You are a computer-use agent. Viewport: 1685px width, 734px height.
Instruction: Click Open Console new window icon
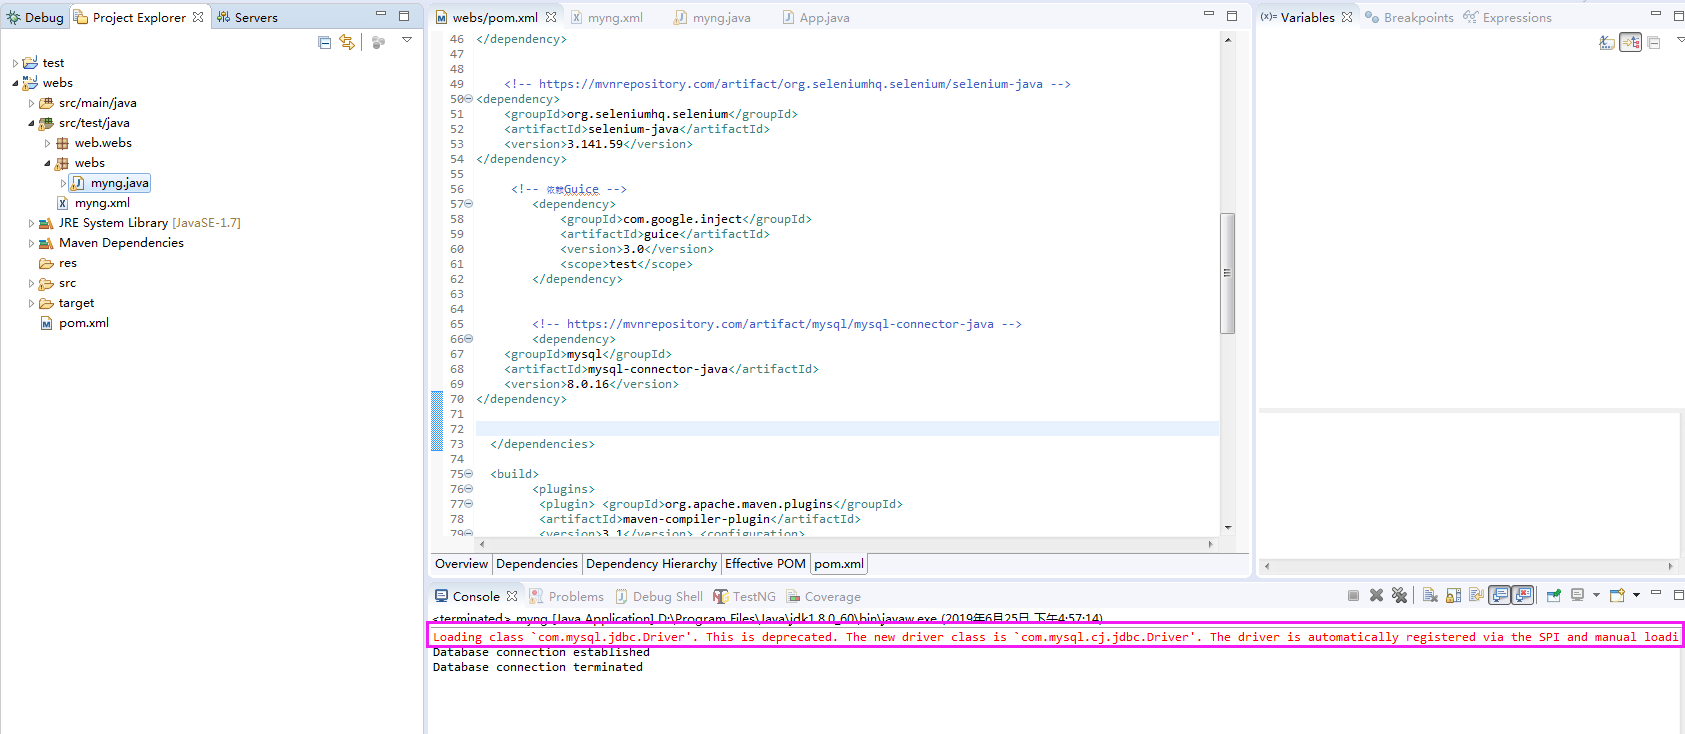[x=1617, y=595]
